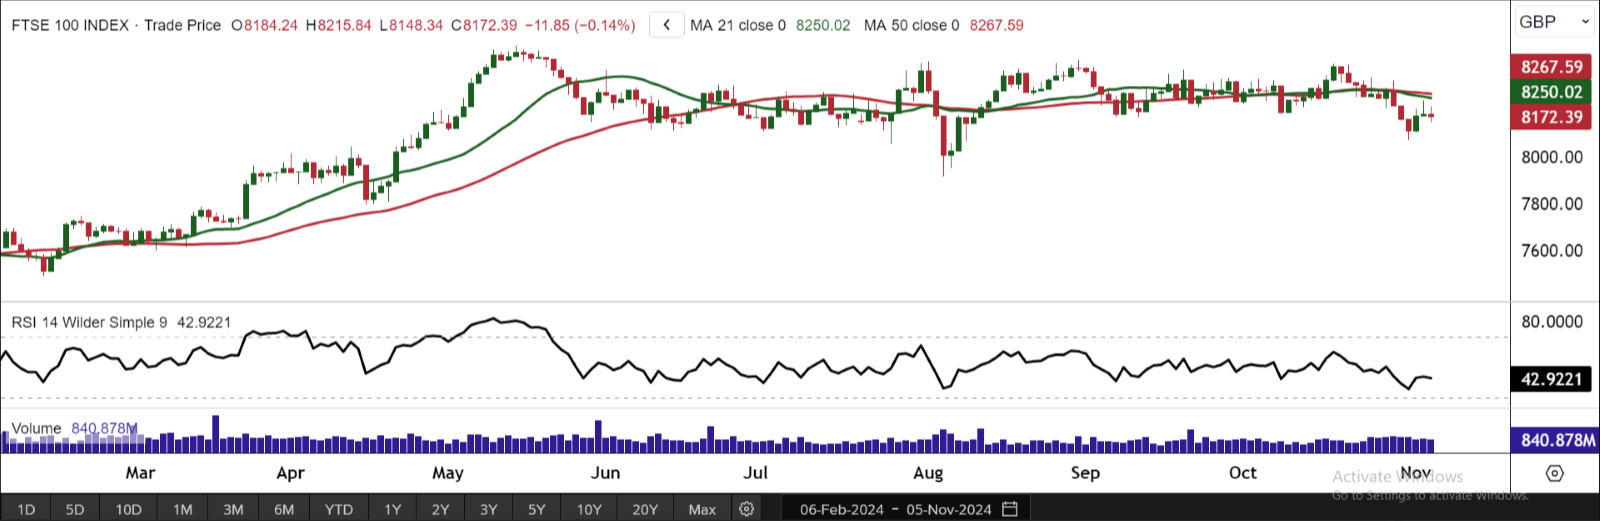Show the Max date range
Viewport: 1600px width, 521px height.
(x=702, y=509)
